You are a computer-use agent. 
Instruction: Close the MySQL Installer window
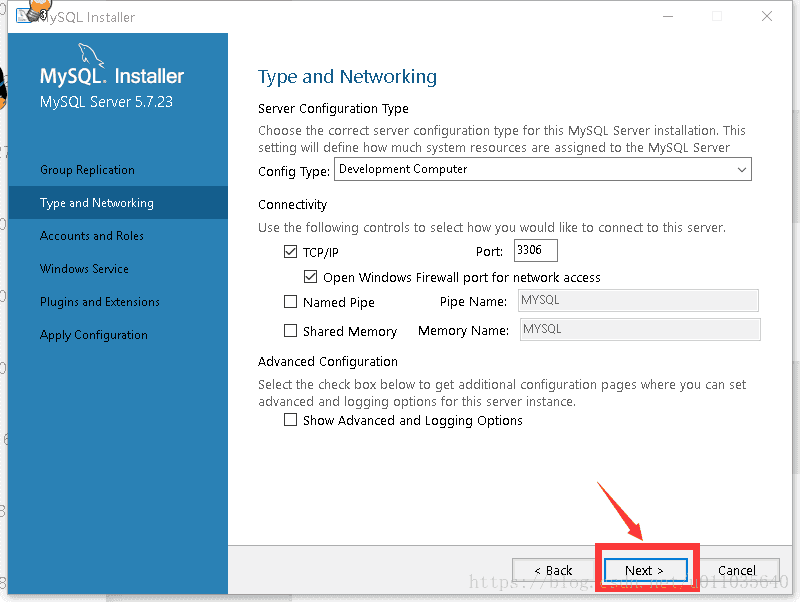point(767,16)
